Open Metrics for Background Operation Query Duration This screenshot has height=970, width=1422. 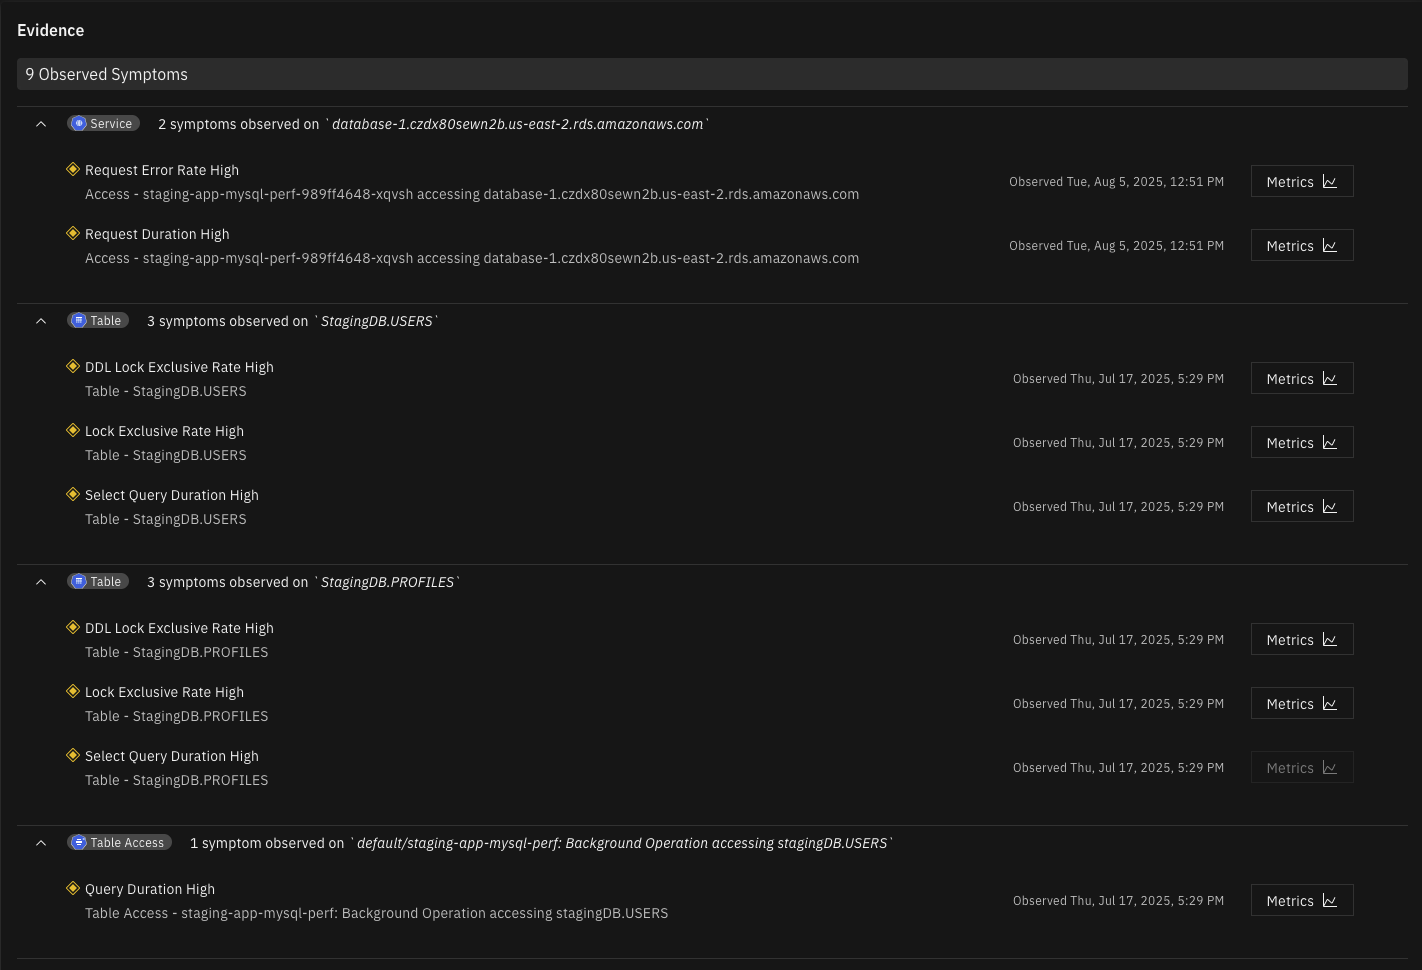(x=1301, y=901)
